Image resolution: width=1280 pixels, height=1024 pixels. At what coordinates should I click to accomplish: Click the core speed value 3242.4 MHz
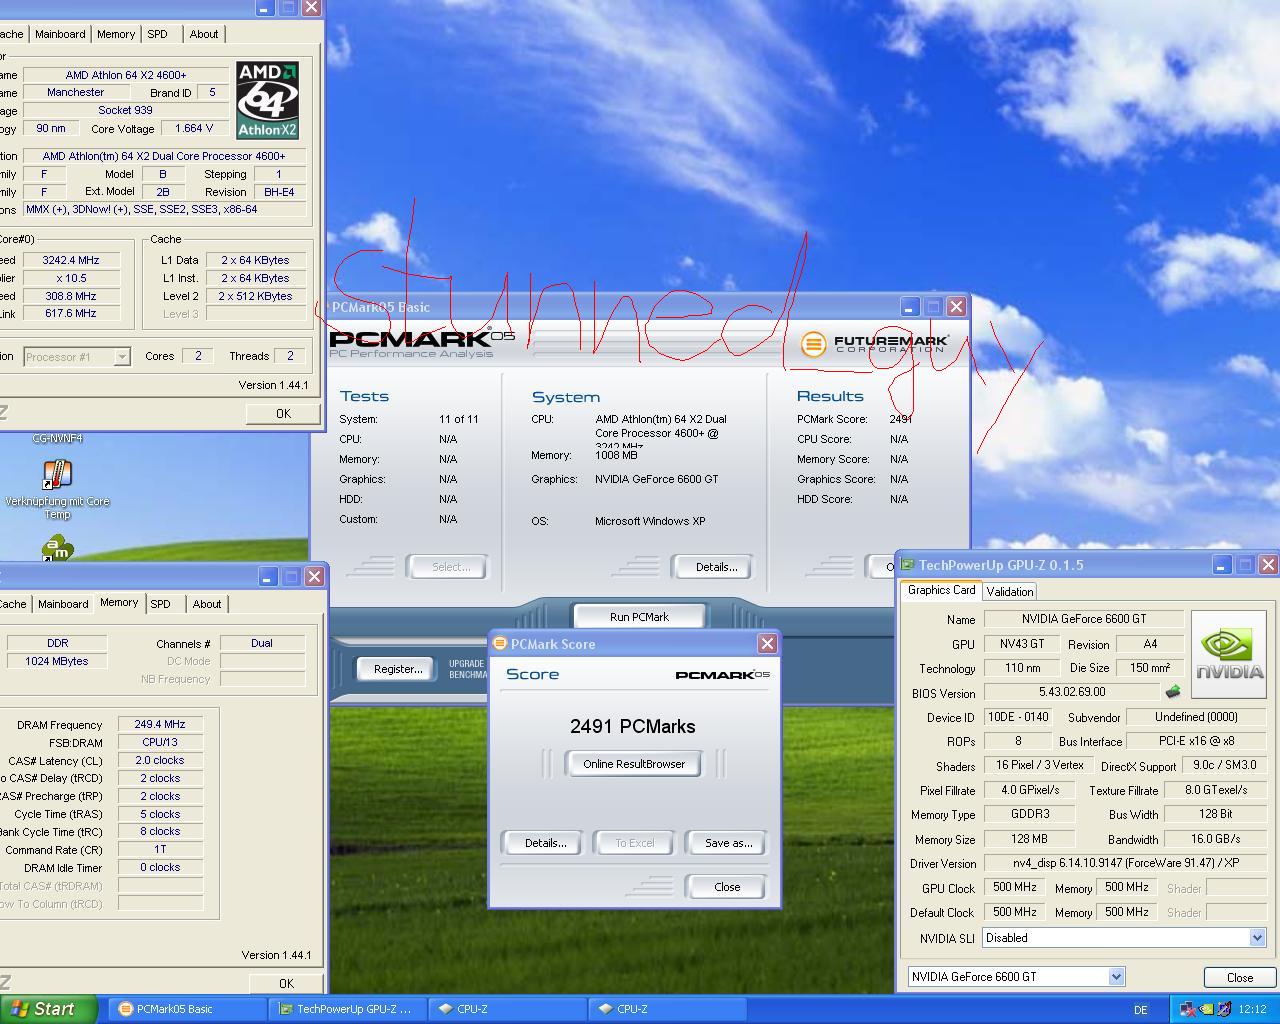click(69, 260)
